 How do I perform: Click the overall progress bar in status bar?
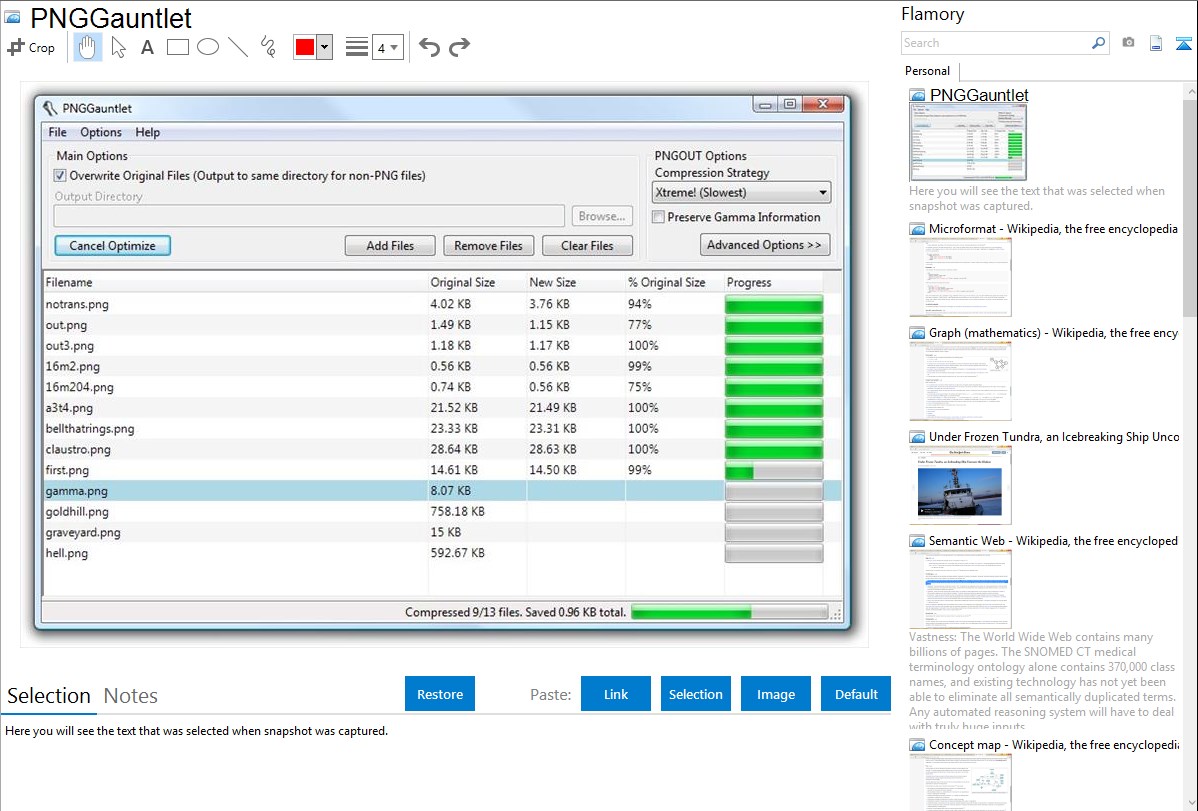(x=729, y=612)
